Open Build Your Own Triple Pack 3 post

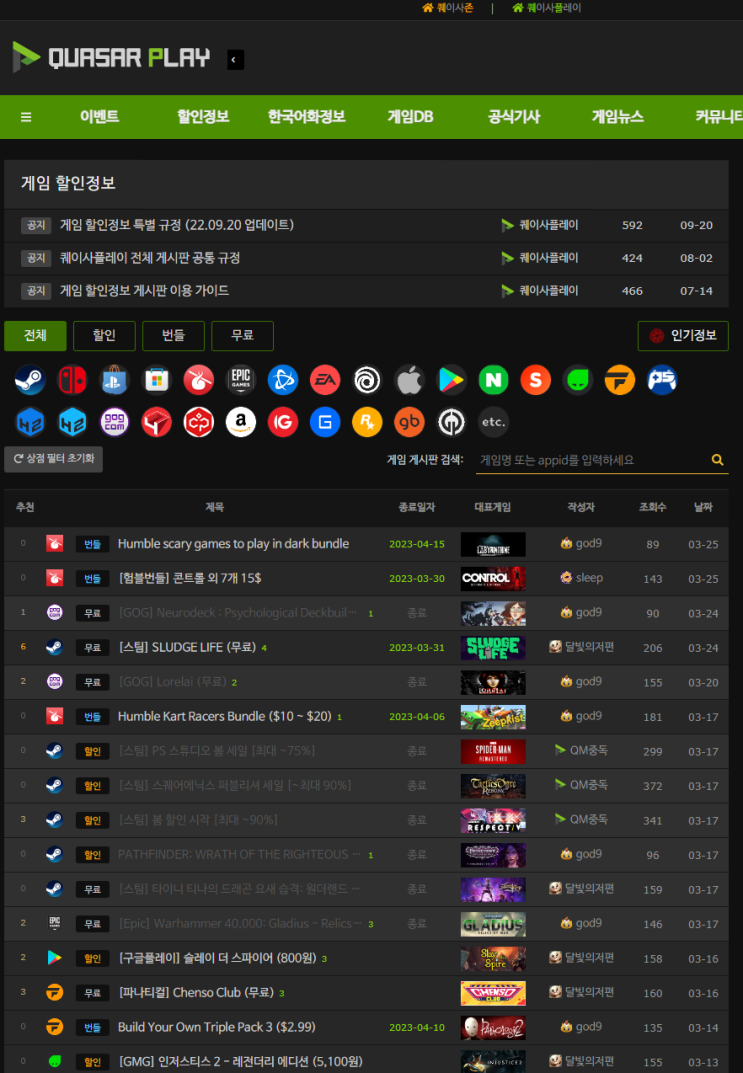click(217, 1027)
